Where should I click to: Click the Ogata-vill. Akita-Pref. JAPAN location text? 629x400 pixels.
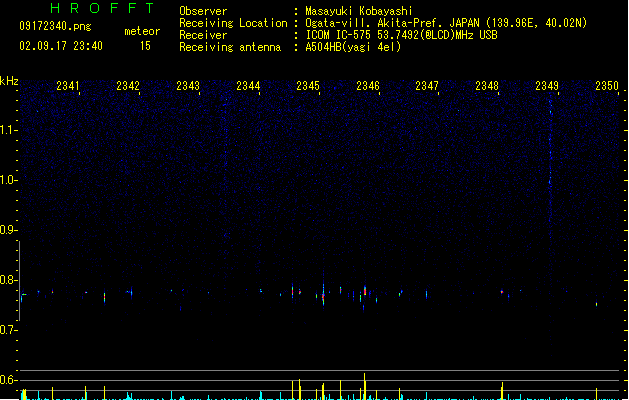coord(446,23)
